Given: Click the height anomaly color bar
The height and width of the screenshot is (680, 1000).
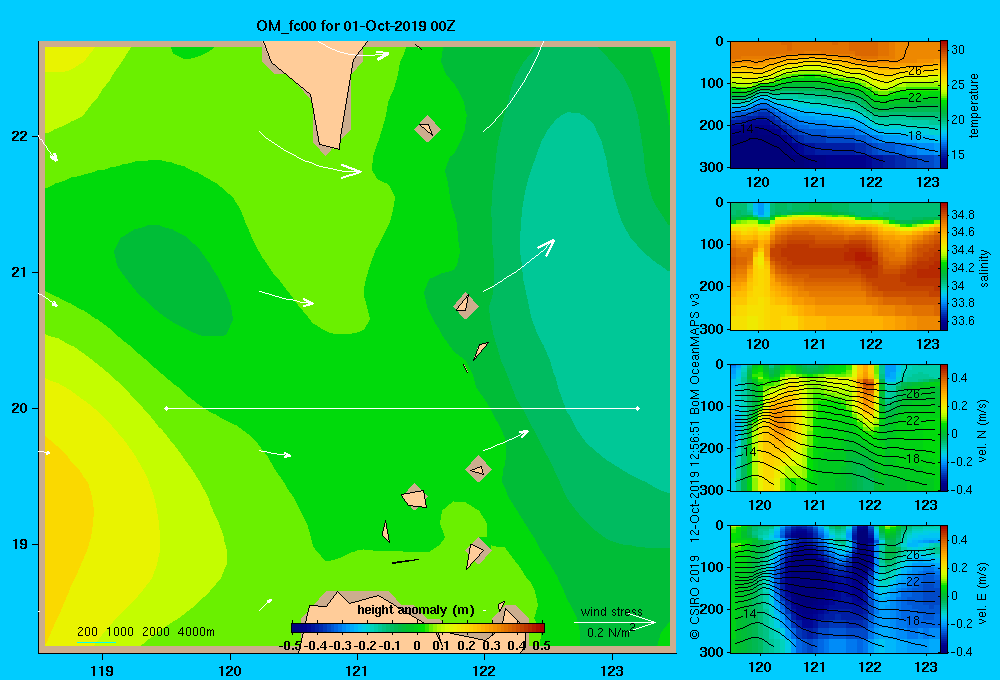Looking at the screenshot, I should 418,628.
